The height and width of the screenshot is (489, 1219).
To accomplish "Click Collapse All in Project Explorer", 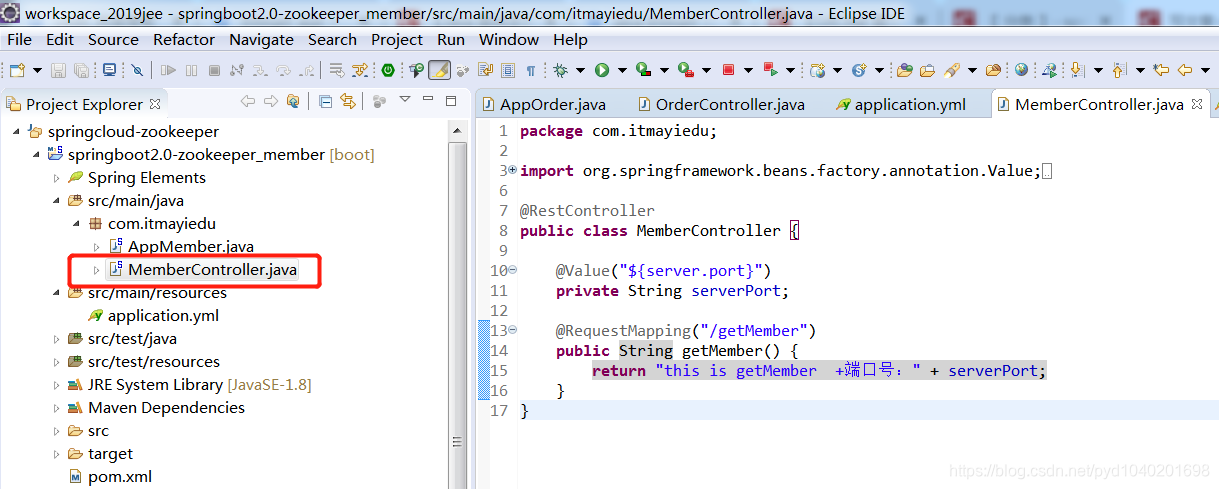I will (x=325, y=101).
